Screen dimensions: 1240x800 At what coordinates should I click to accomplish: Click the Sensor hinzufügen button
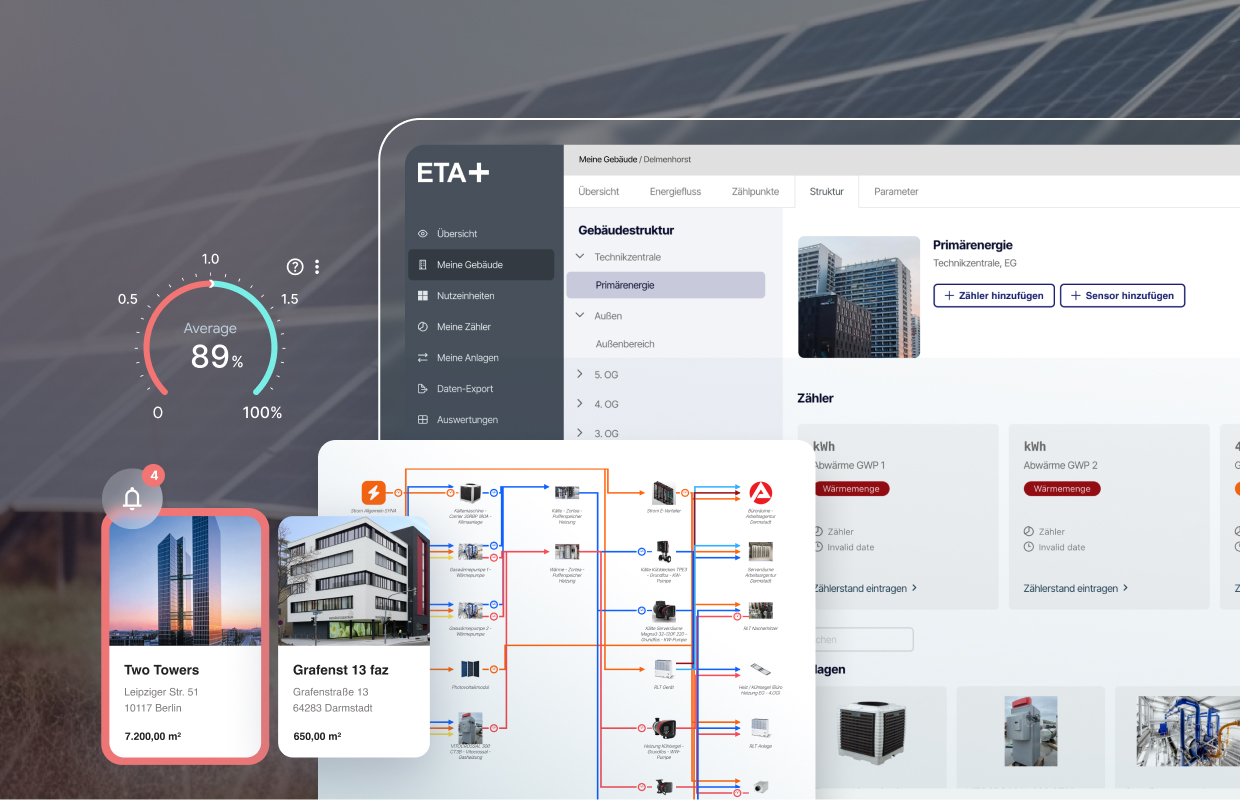point(1122,295)
